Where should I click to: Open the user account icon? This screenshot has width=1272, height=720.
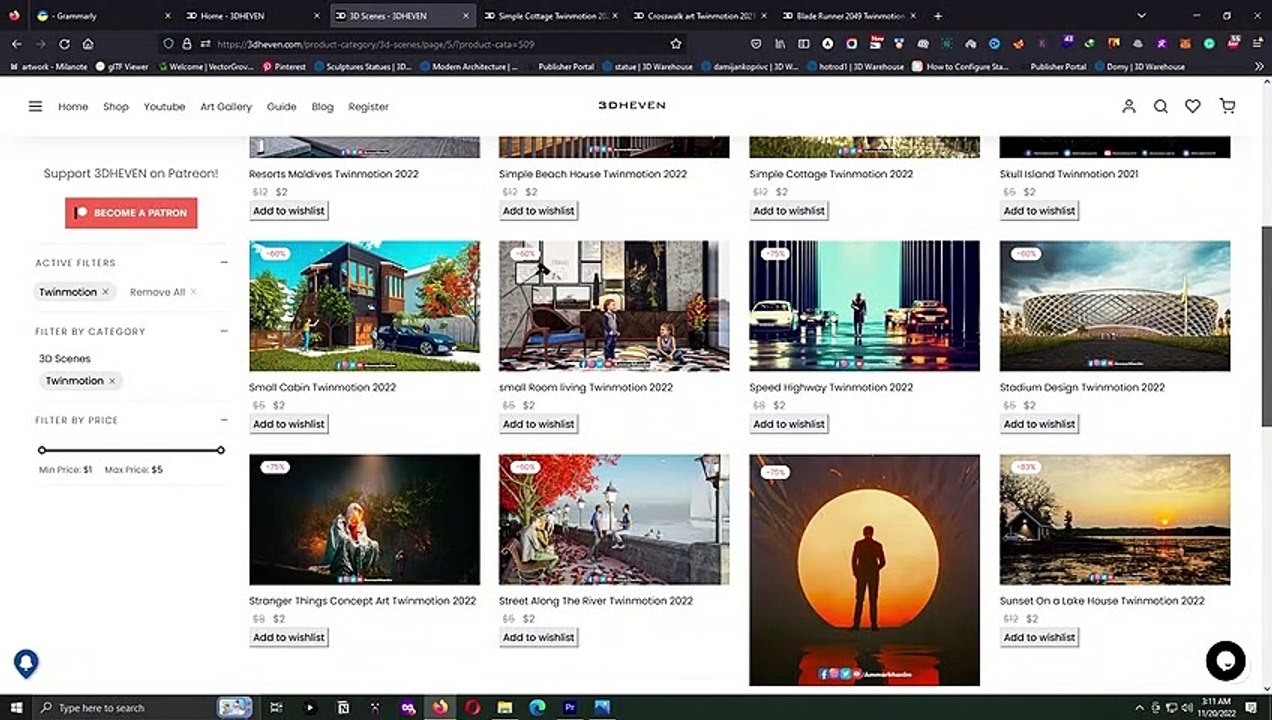(x=1129, y=106)
